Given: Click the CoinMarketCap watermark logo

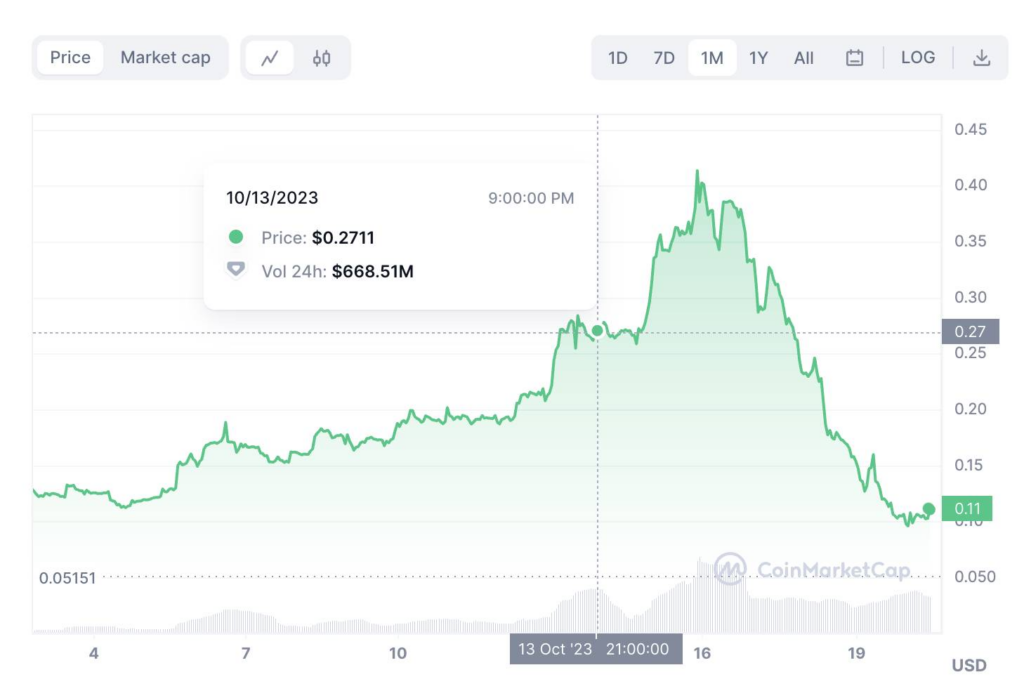Looking at the screenshot, I should click(729, 569).
